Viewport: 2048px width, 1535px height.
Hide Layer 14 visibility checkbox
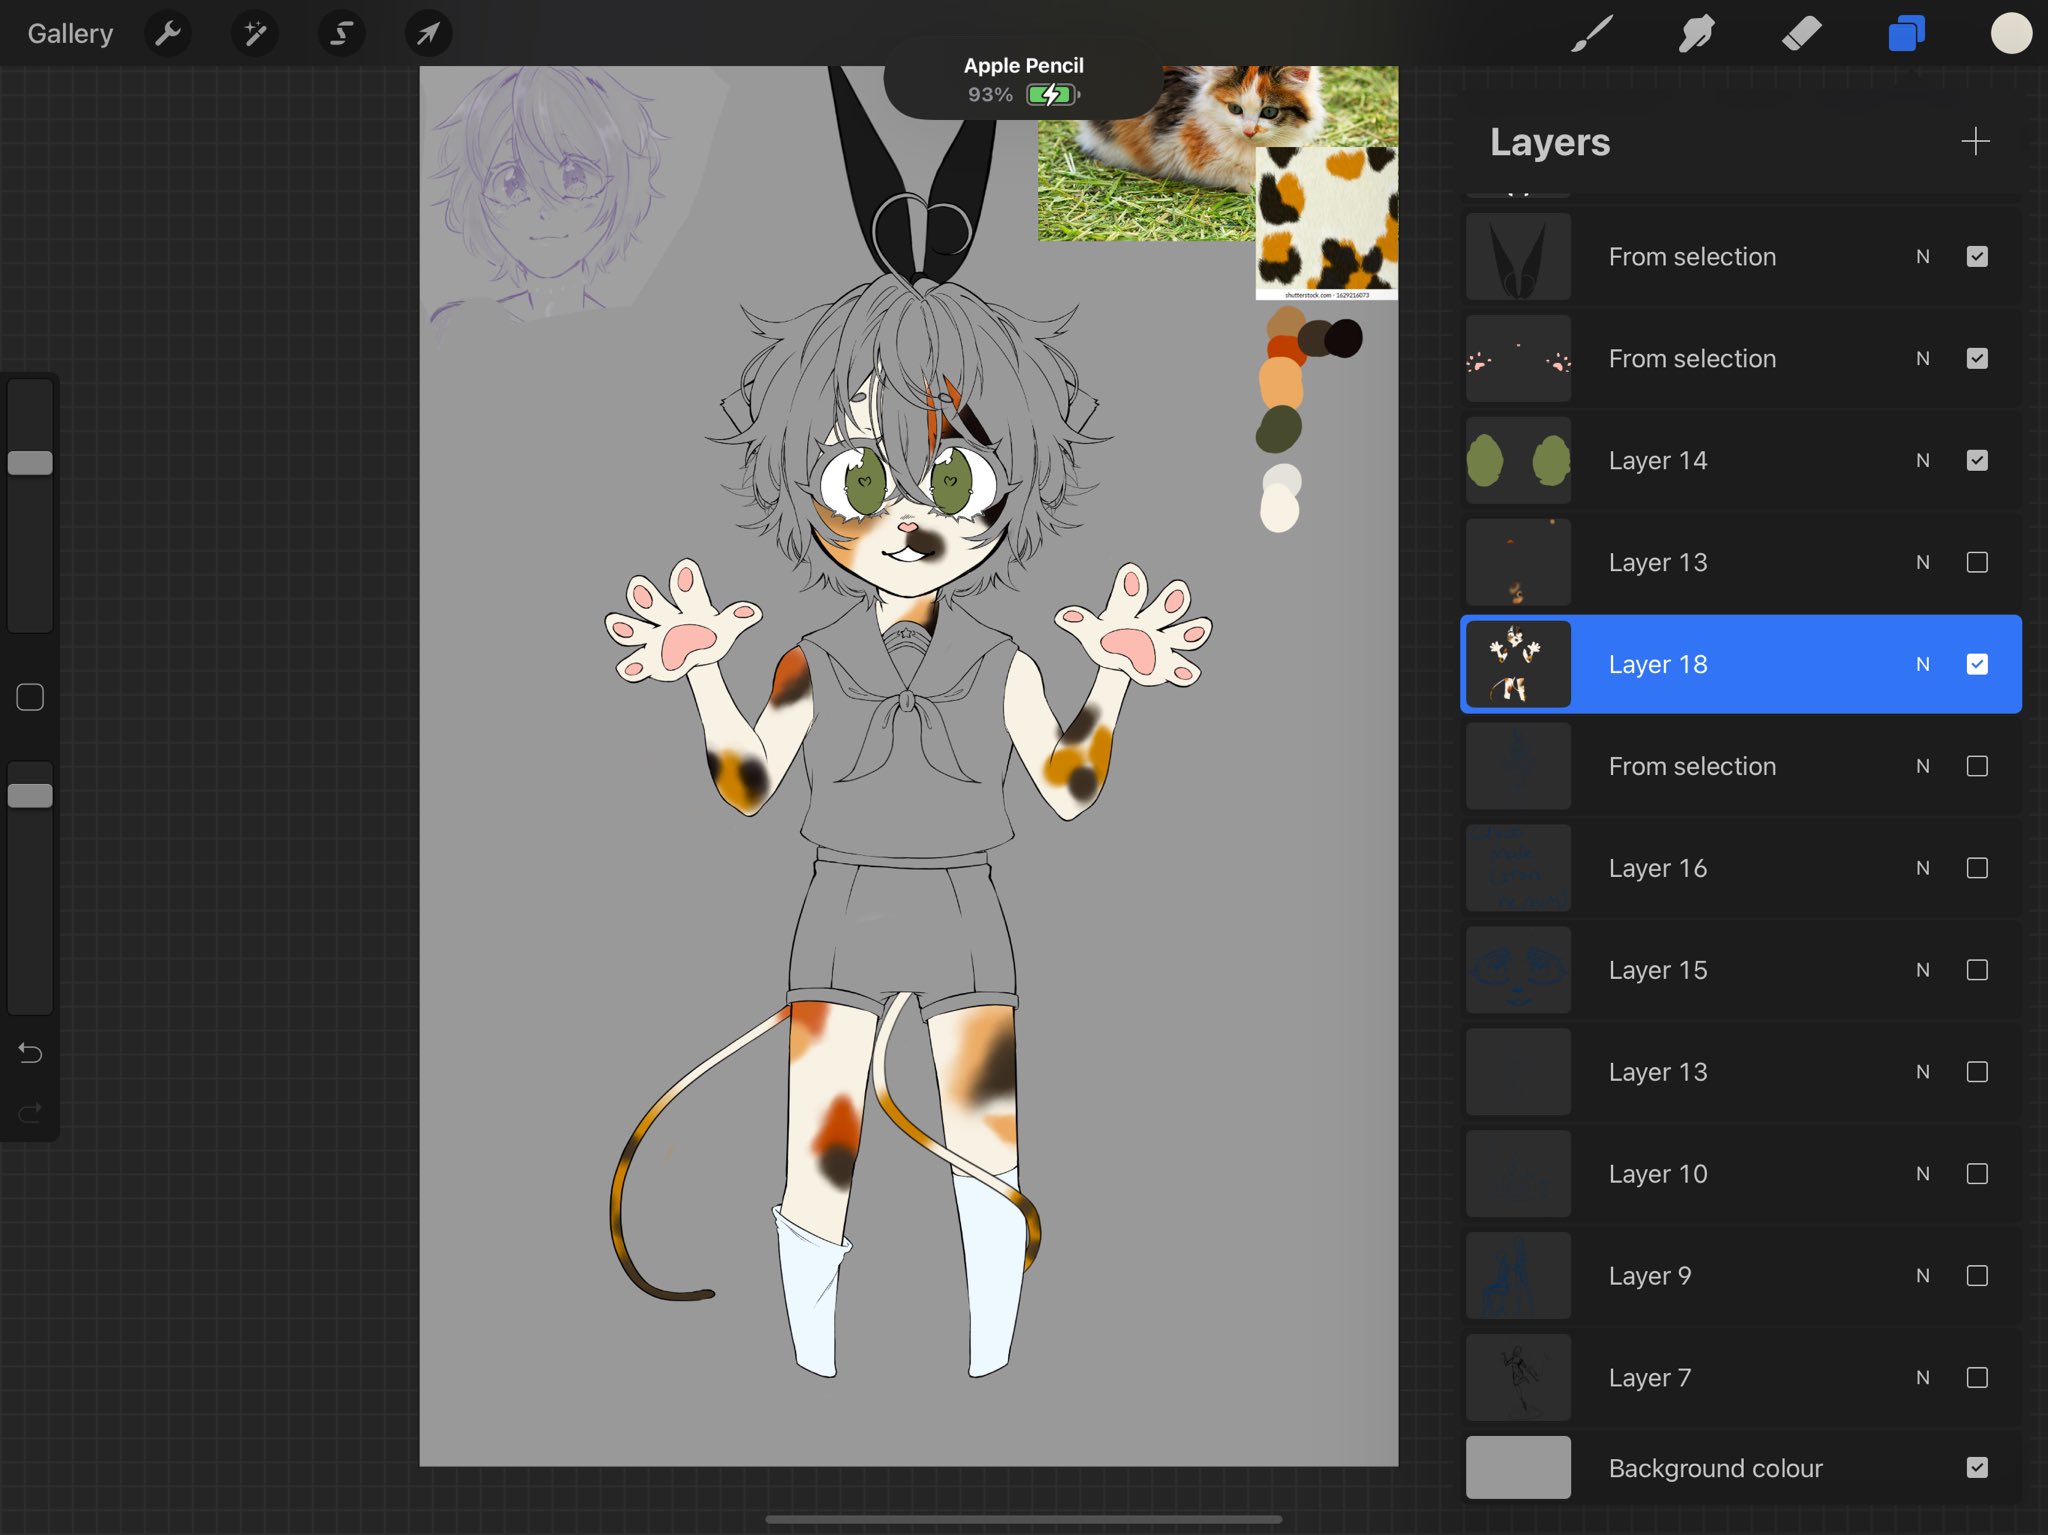pyautogui.click(x=1976, y=460)
